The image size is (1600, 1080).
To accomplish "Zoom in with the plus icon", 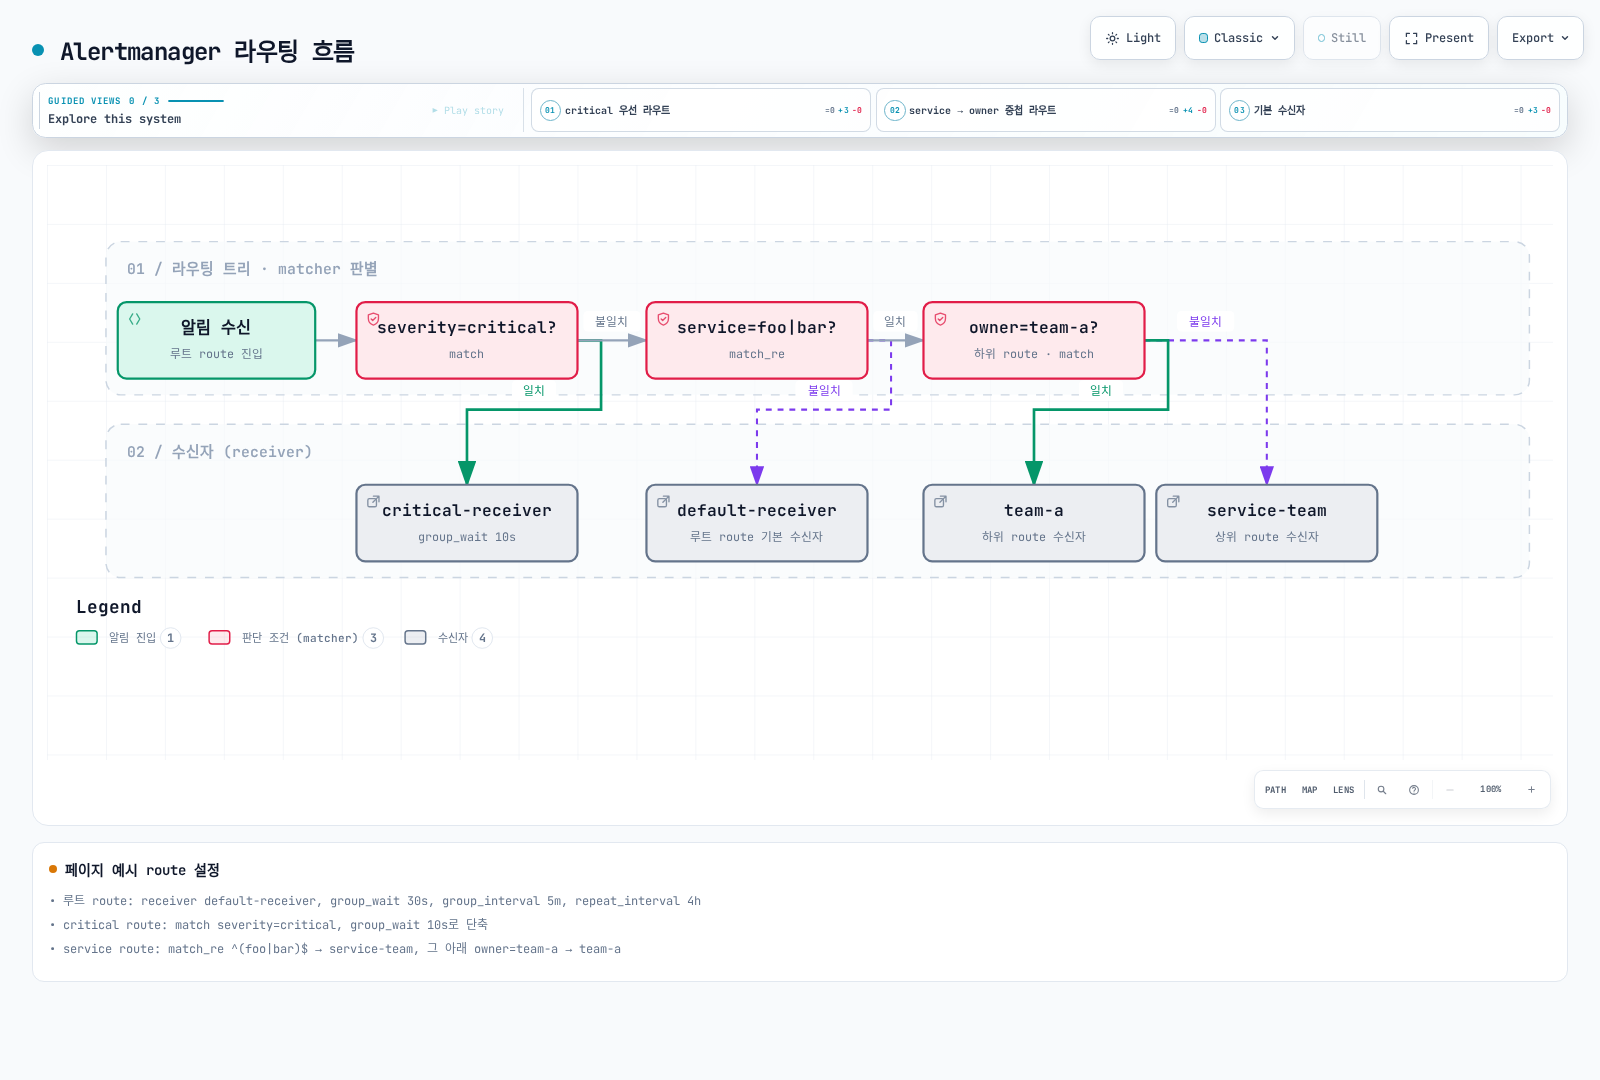I will coord(1531,790).
